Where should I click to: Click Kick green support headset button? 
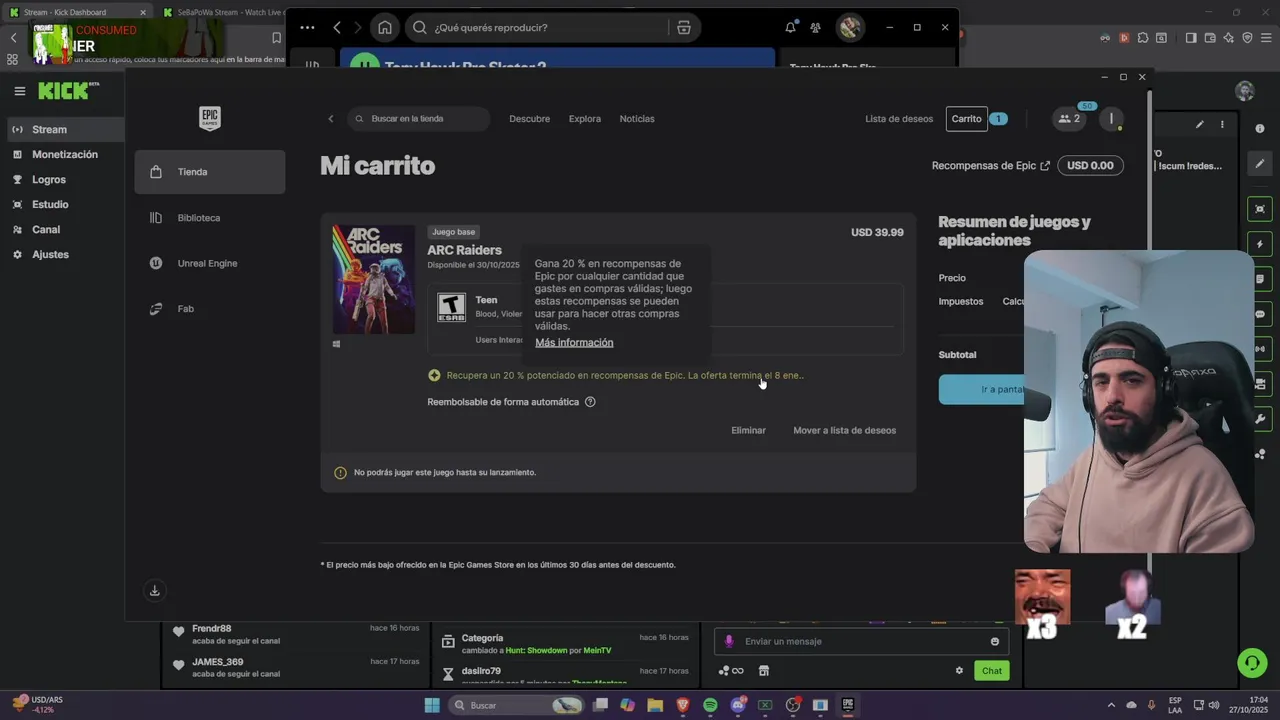tap(1251, 662)
